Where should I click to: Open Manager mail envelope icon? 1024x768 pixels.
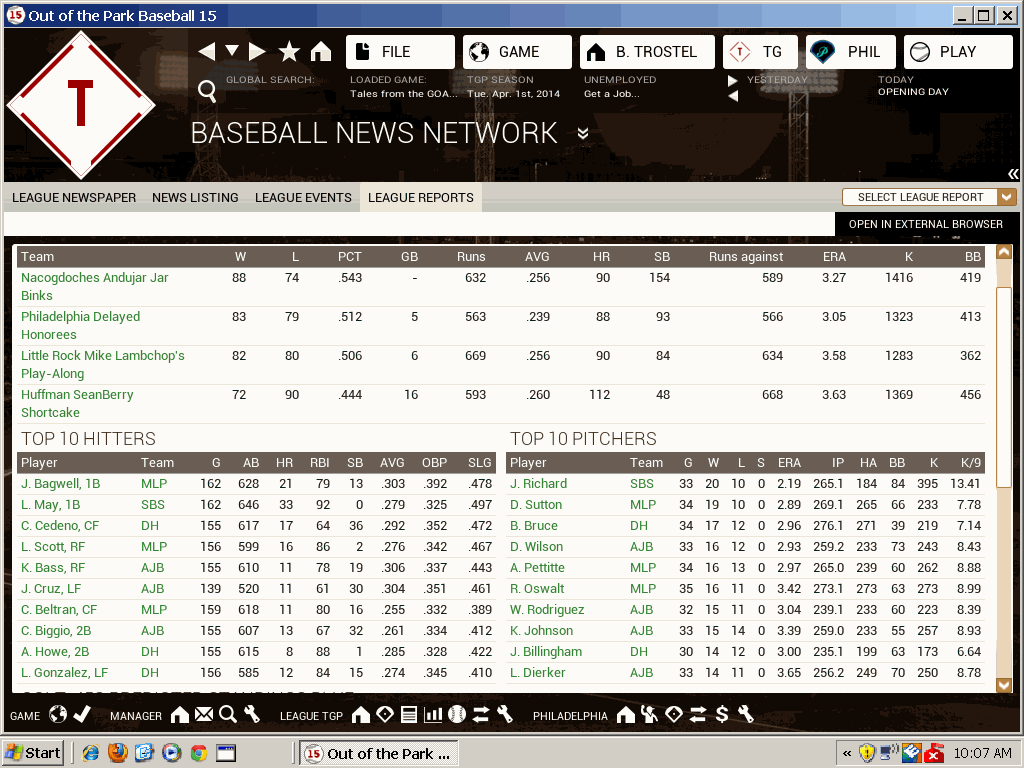point(204,714)
